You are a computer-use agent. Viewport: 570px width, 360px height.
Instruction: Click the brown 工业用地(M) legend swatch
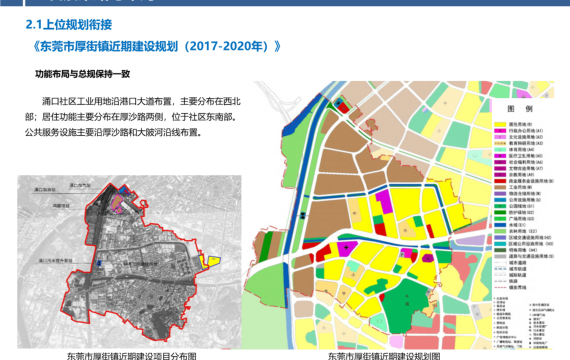tap(500, 187)
